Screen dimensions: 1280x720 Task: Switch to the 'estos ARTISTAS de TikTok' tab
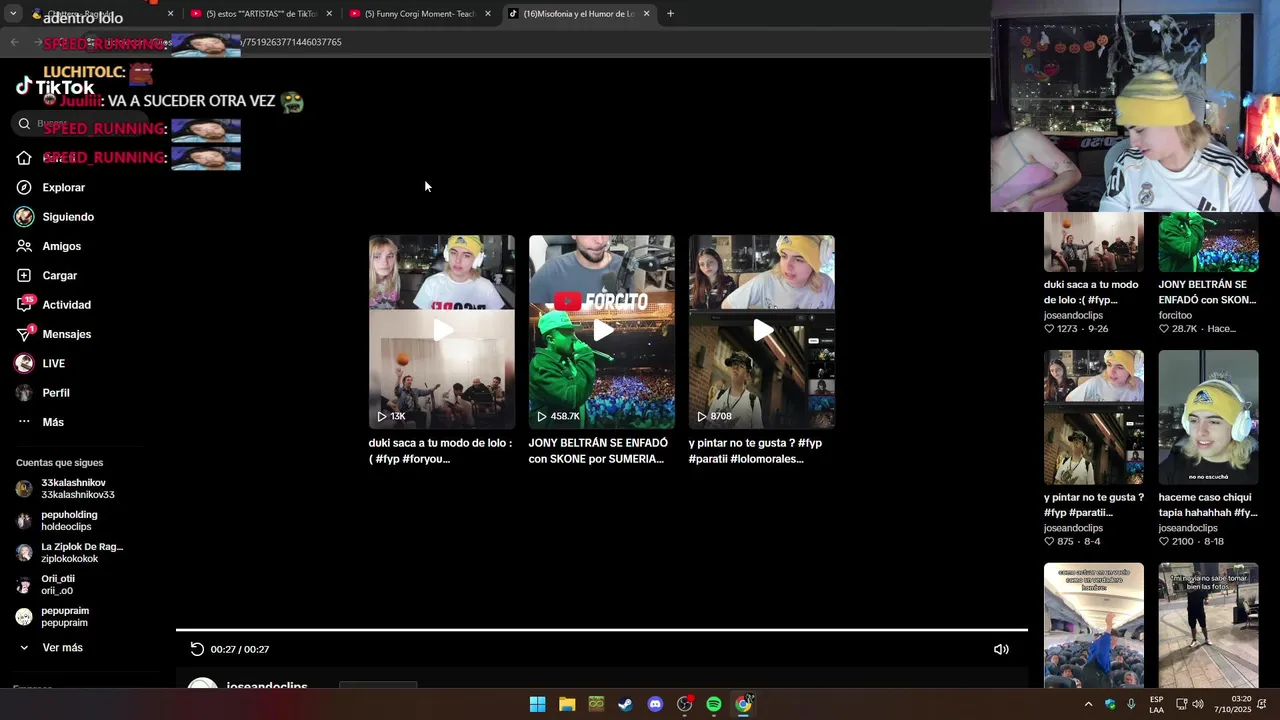click(261, 14)
